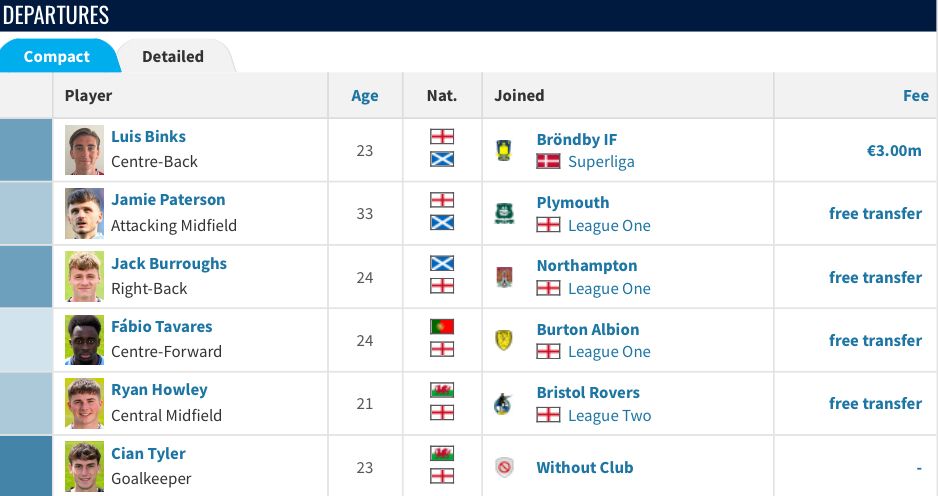Screen dimensions: 938x496
Task: Open the League Two competition link
Action: tap(610, 416)
